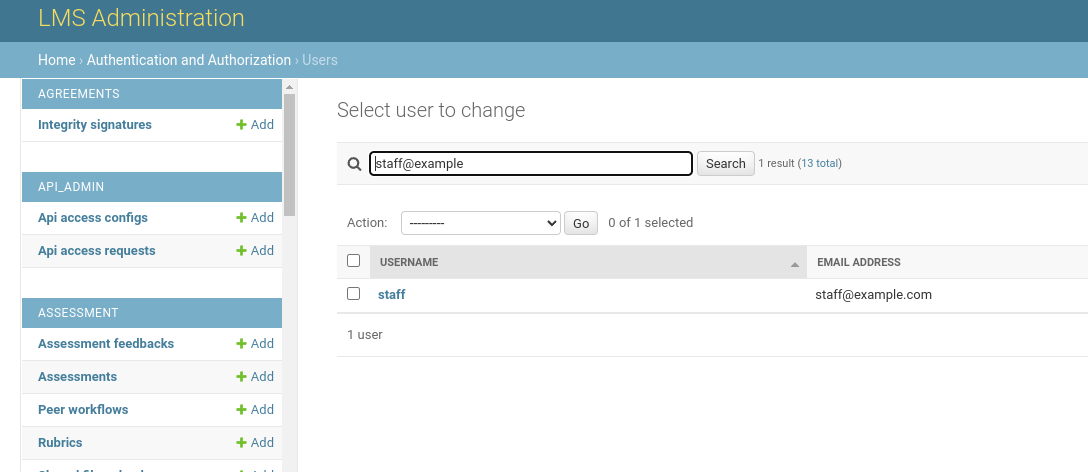1088x472 pixels.
Task: Add a new Api access config
Action: point(255,218)
